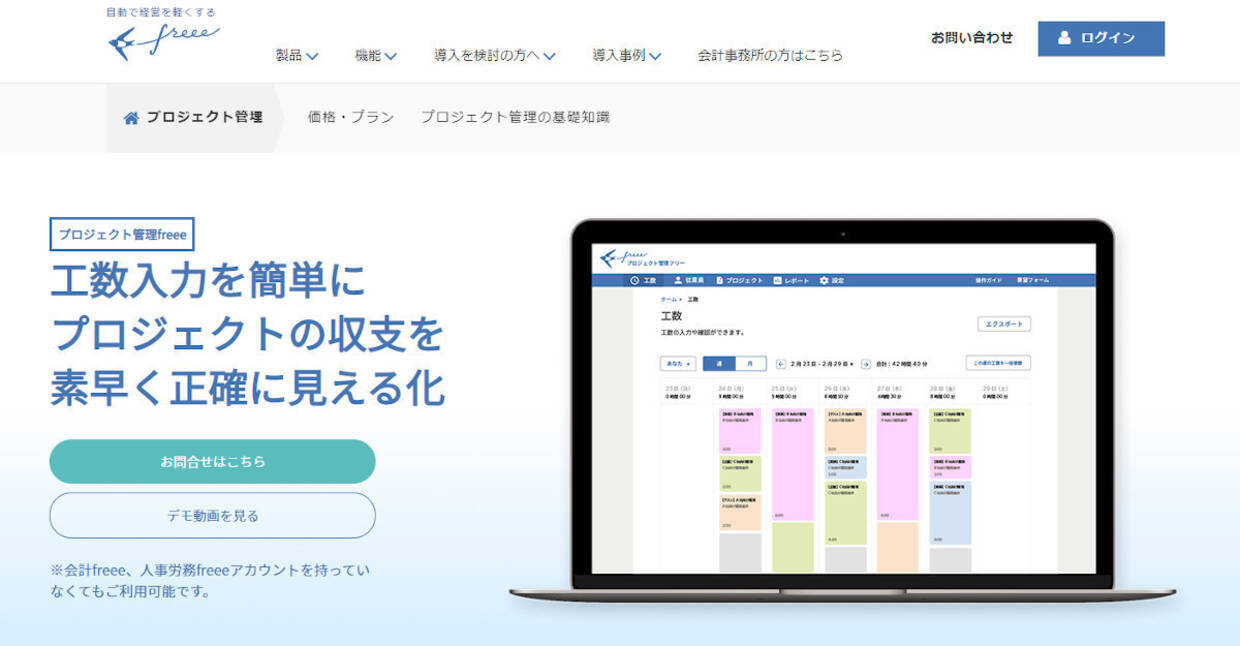
Task: Click the note starting ※会計freee、人事労務freee
Action: click(x=210, y=581)
